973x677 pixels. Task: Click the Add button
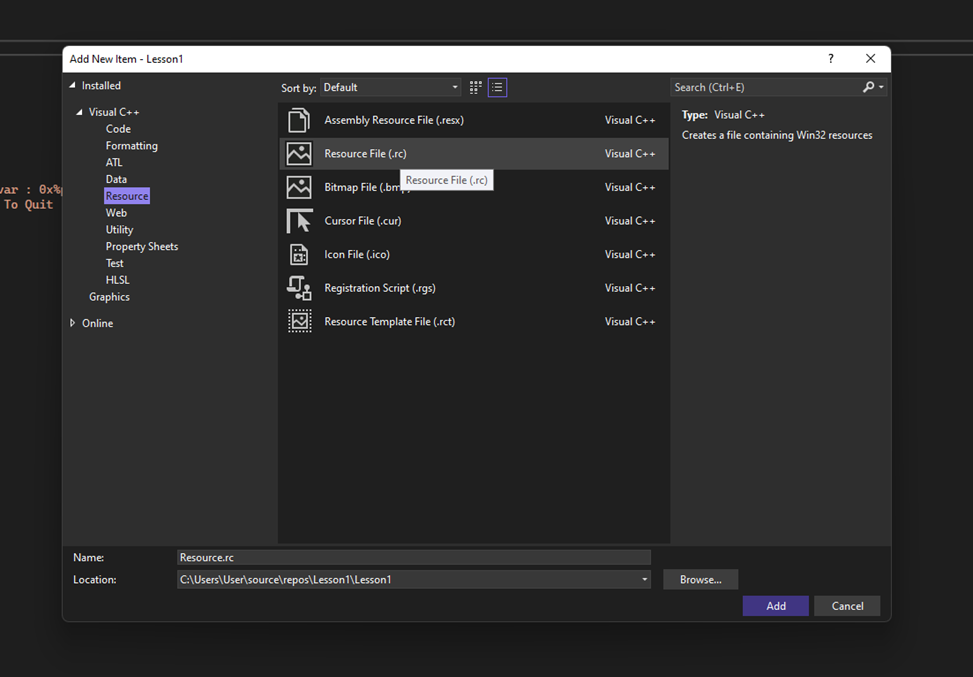coord(775,606)
